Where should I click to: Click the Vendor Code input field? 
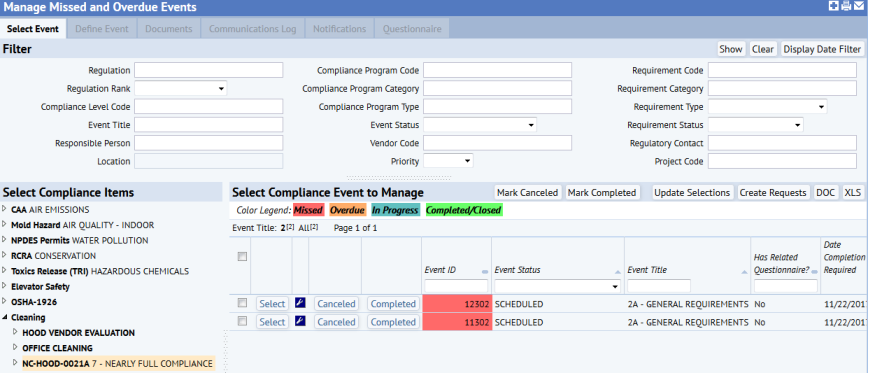pyautogui.click(x=497, y=143)
